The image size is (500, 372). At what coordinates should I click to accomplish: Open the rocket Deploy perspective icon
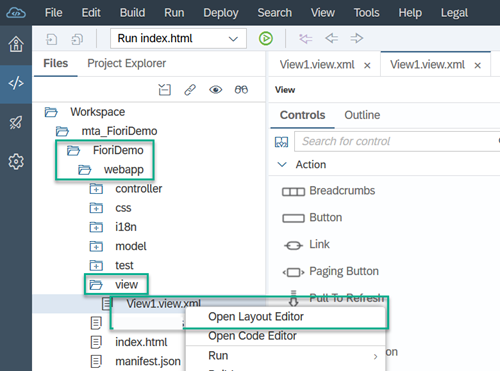(16, 123)
